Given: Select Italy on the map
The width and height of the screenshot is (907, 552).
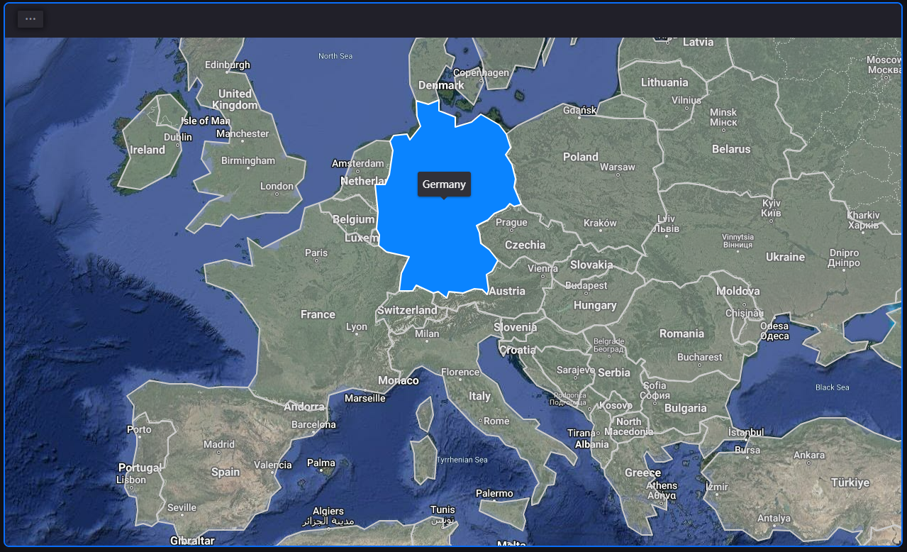Looking at the screenshot, I should [x=480, y=396].
